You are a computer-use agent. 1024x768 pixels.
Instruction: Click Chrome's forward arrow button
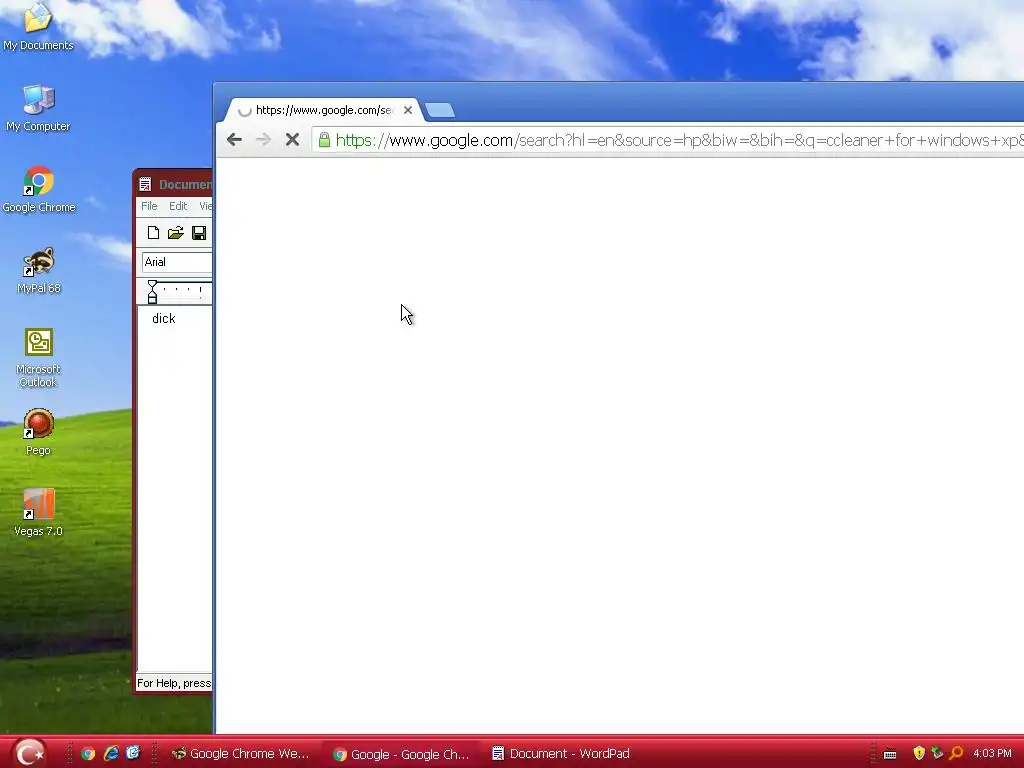click(x=263, y=139)
